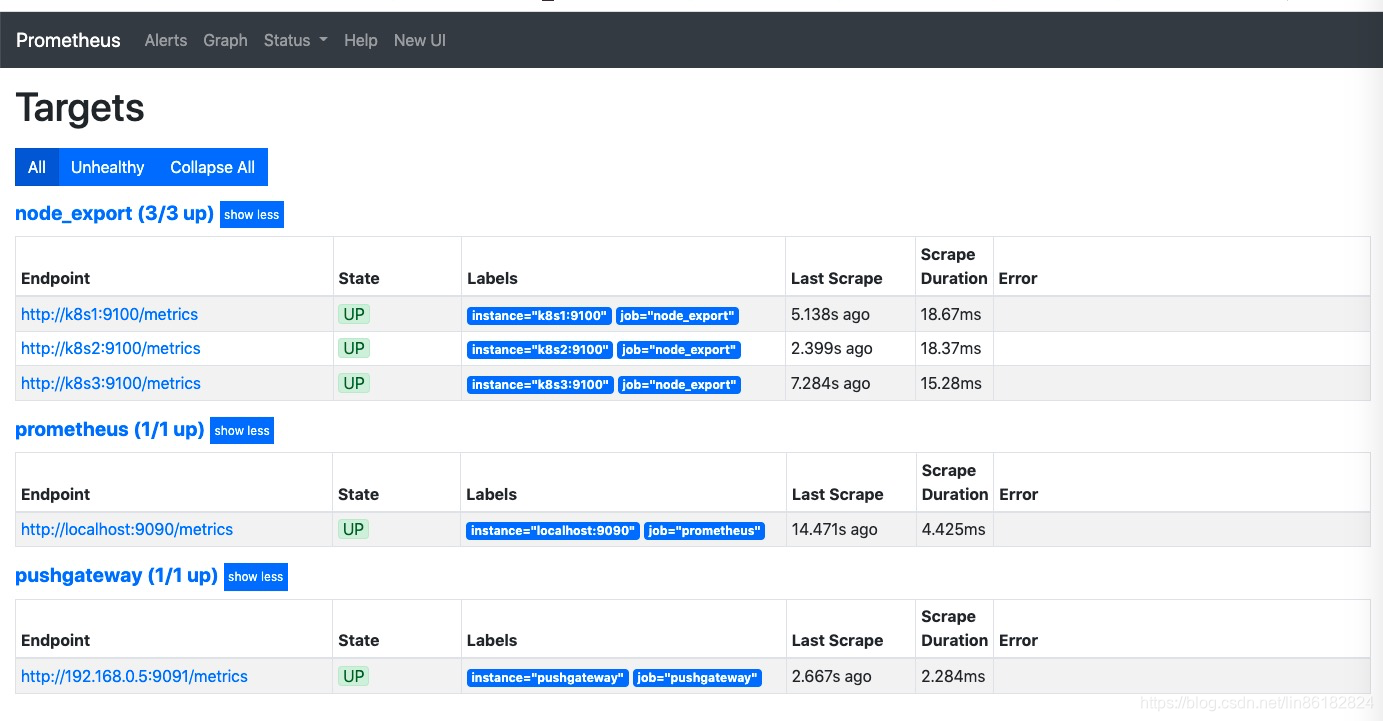Open http://k8s3:9100/metrics endpoint
This screenshot has width=1383, height=721.
111,383
